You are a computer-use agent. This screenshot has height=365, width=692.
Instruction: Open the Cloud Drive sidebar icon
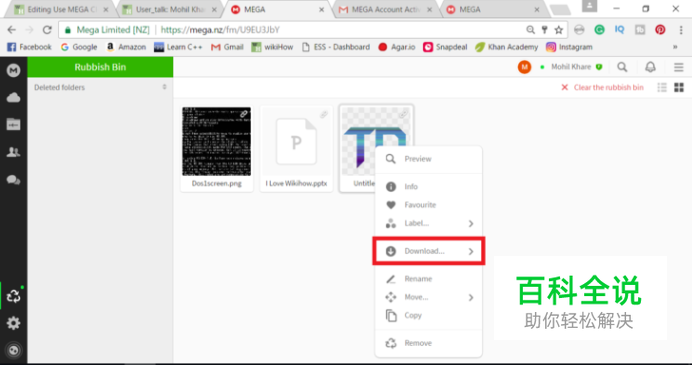[x=13, y=98]
